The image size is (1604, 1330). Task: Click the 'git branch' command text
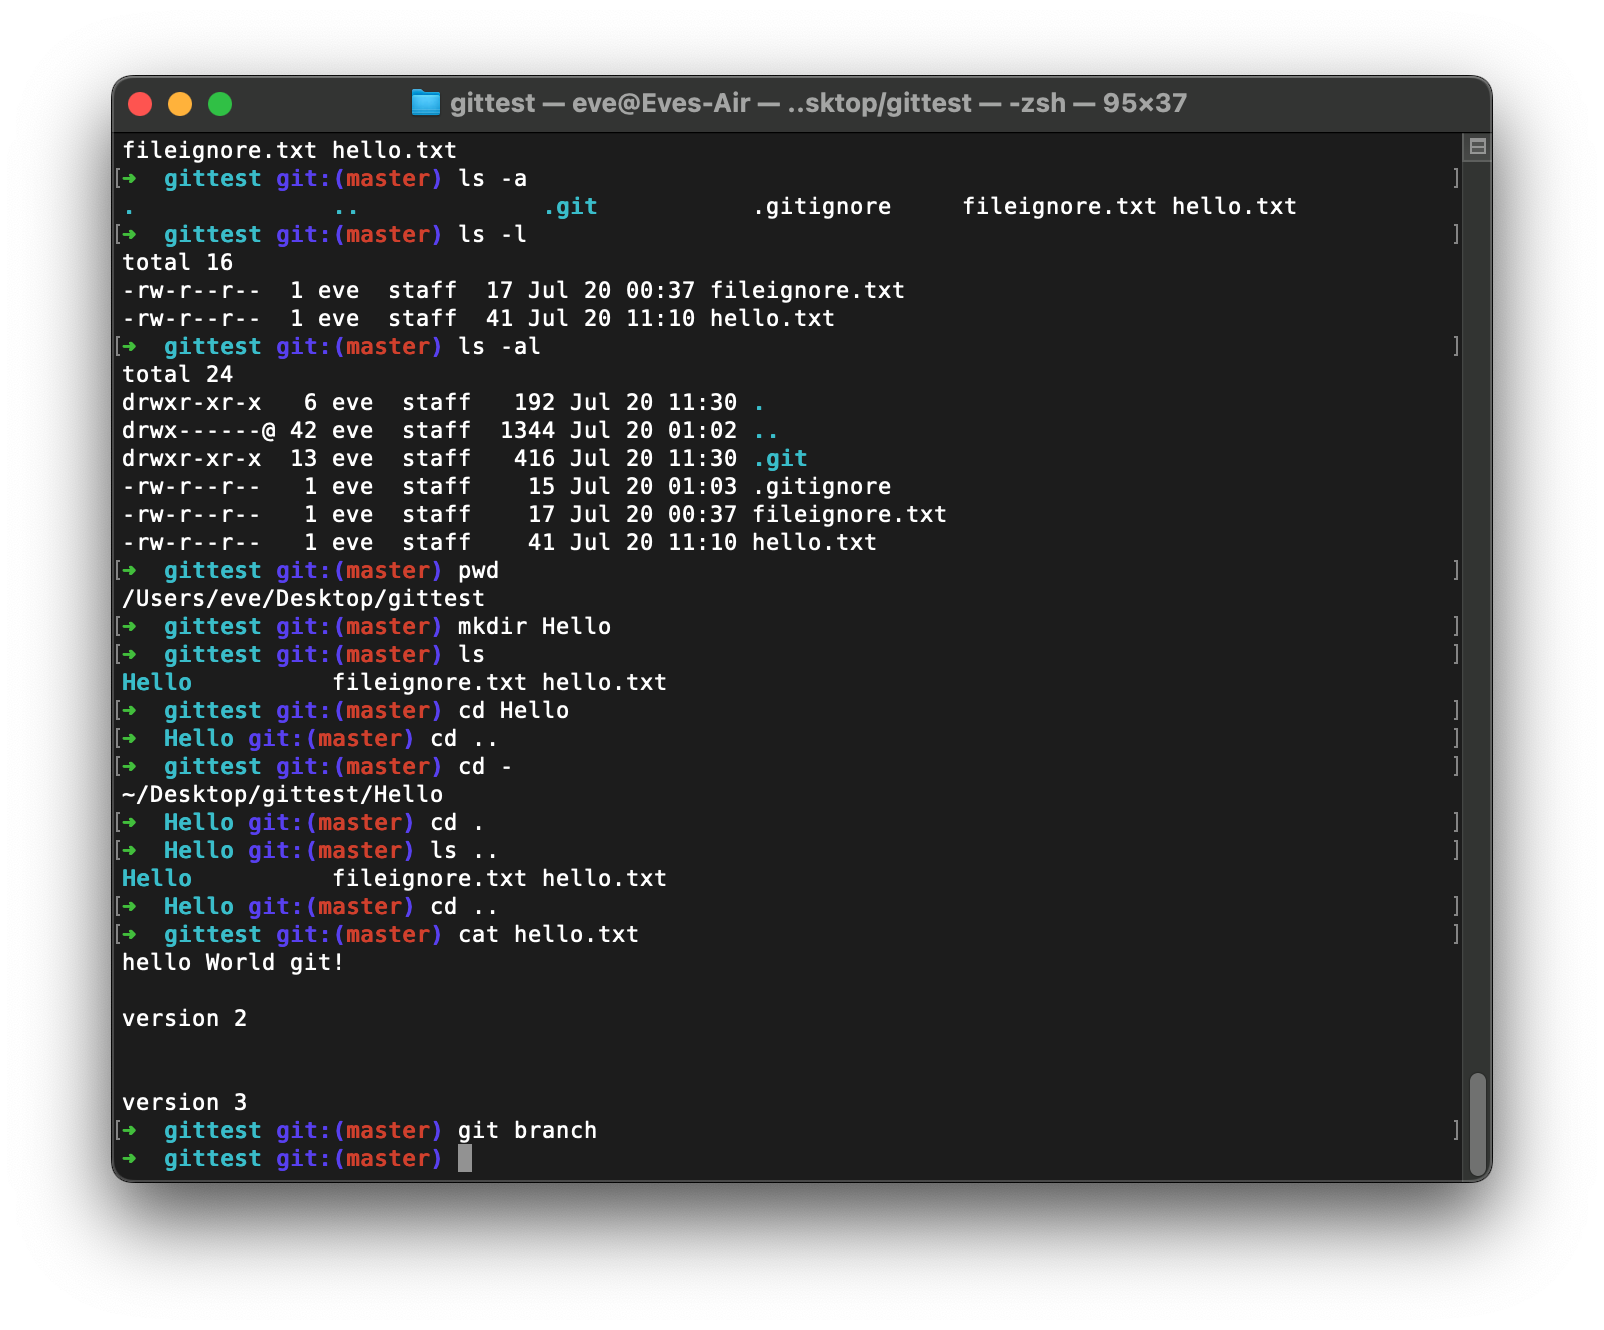(527, 1130)
